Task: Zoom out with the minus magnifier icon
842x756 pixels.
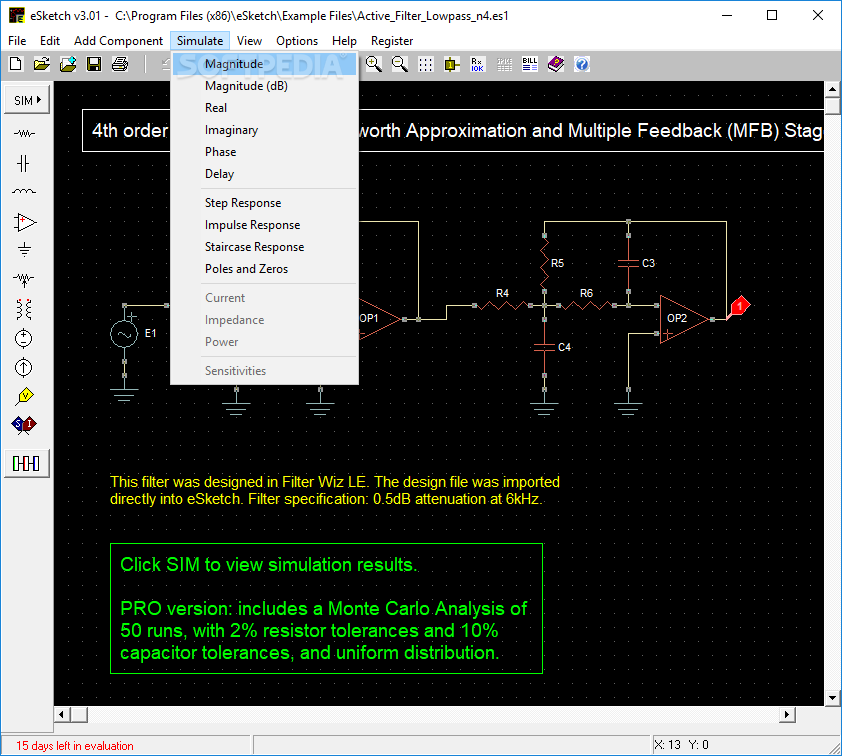Action: point(400,64)
